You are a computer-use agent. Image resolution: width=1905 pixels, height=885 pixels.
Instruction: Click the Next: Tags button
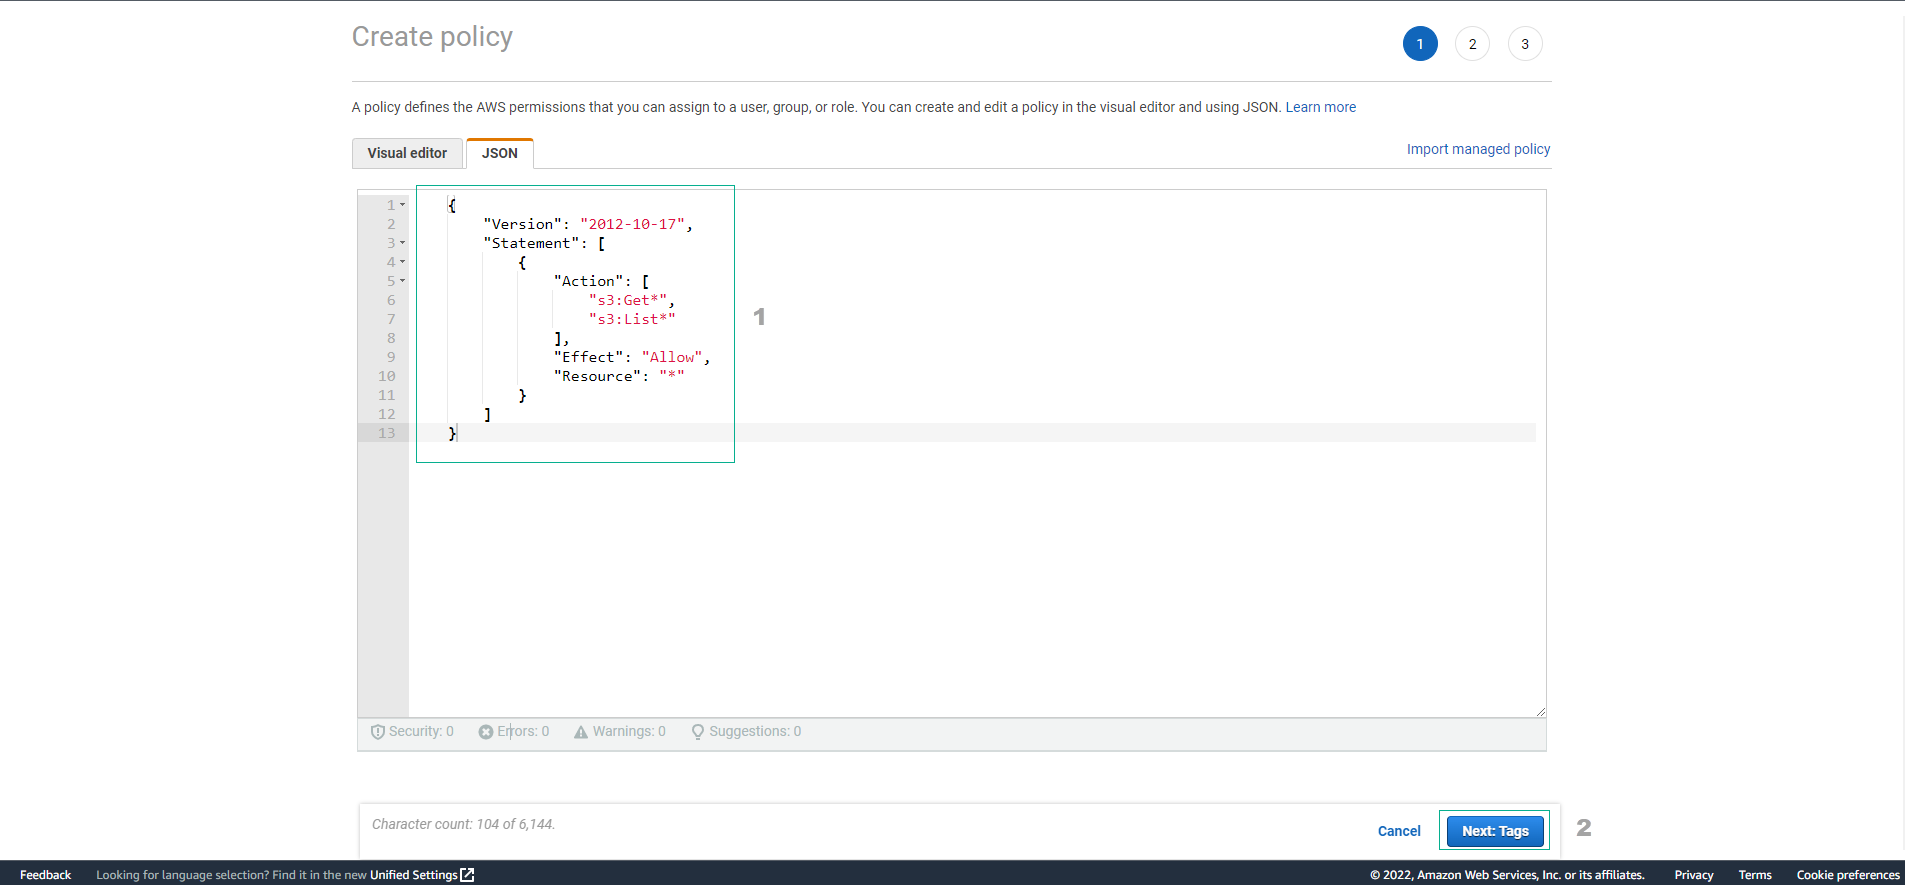(1495, 831)
